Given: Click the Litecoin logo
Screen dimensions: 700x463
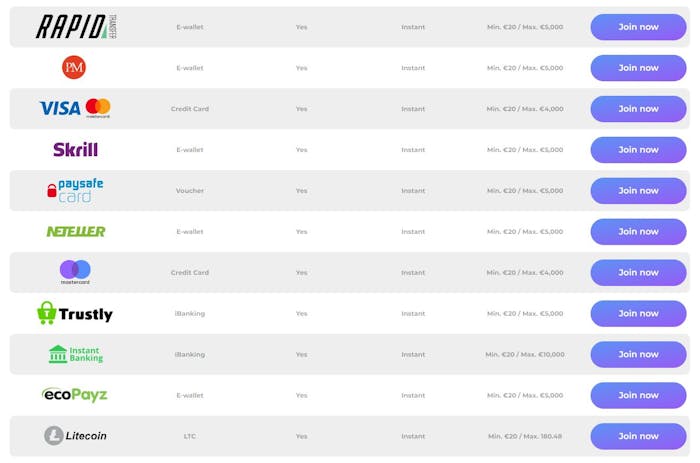Looking at the screenshot, I should (75, 436).
